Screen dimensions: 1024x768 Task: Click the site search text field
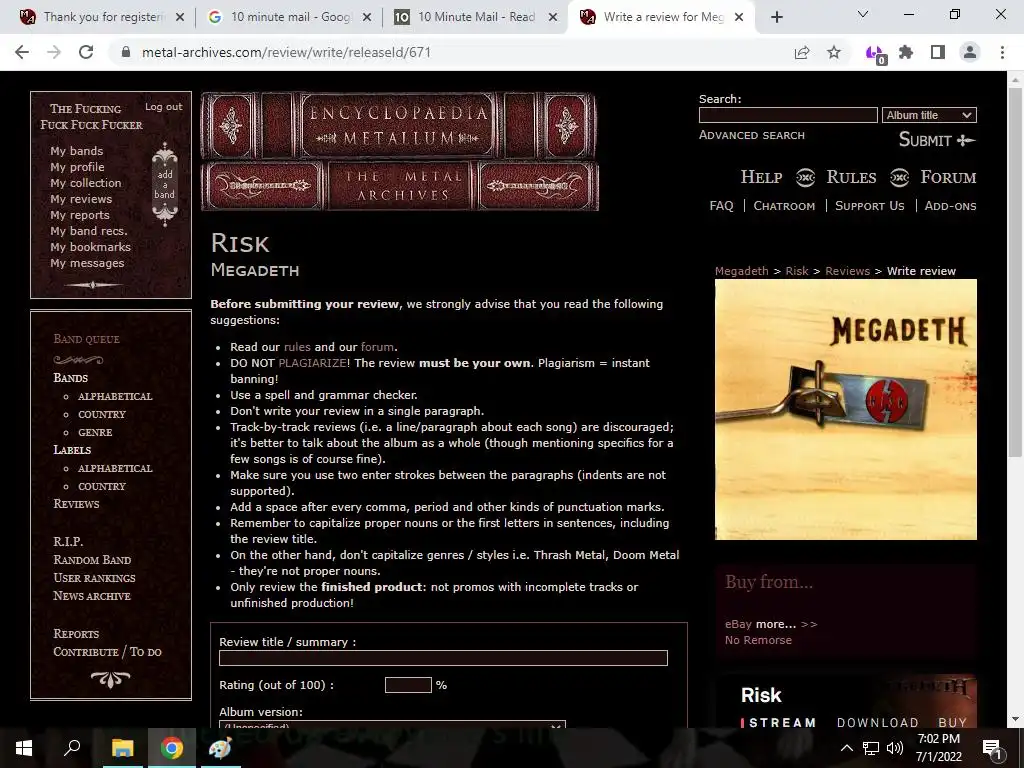click(788, 115)
